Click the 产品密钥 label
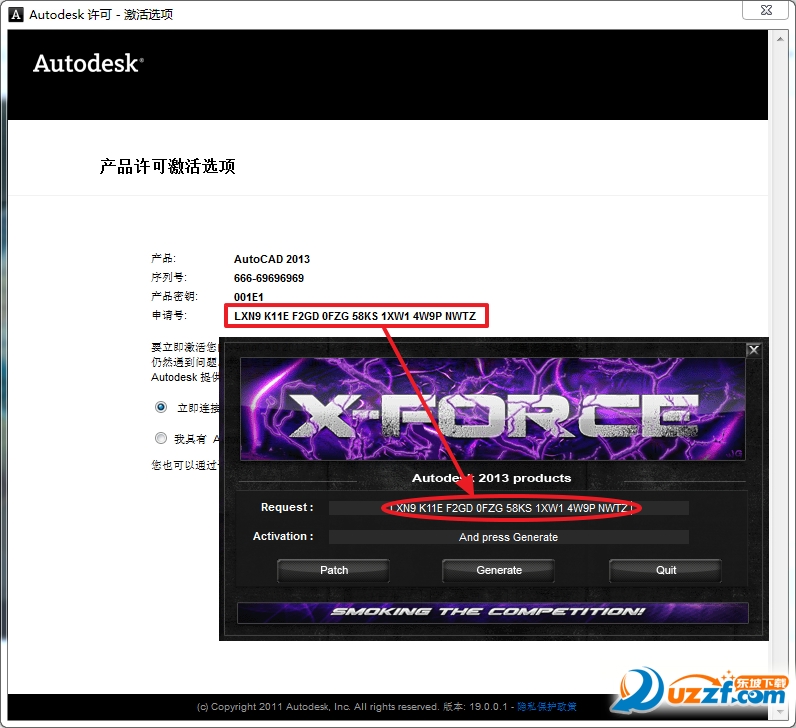 click(x=175, y=296)
